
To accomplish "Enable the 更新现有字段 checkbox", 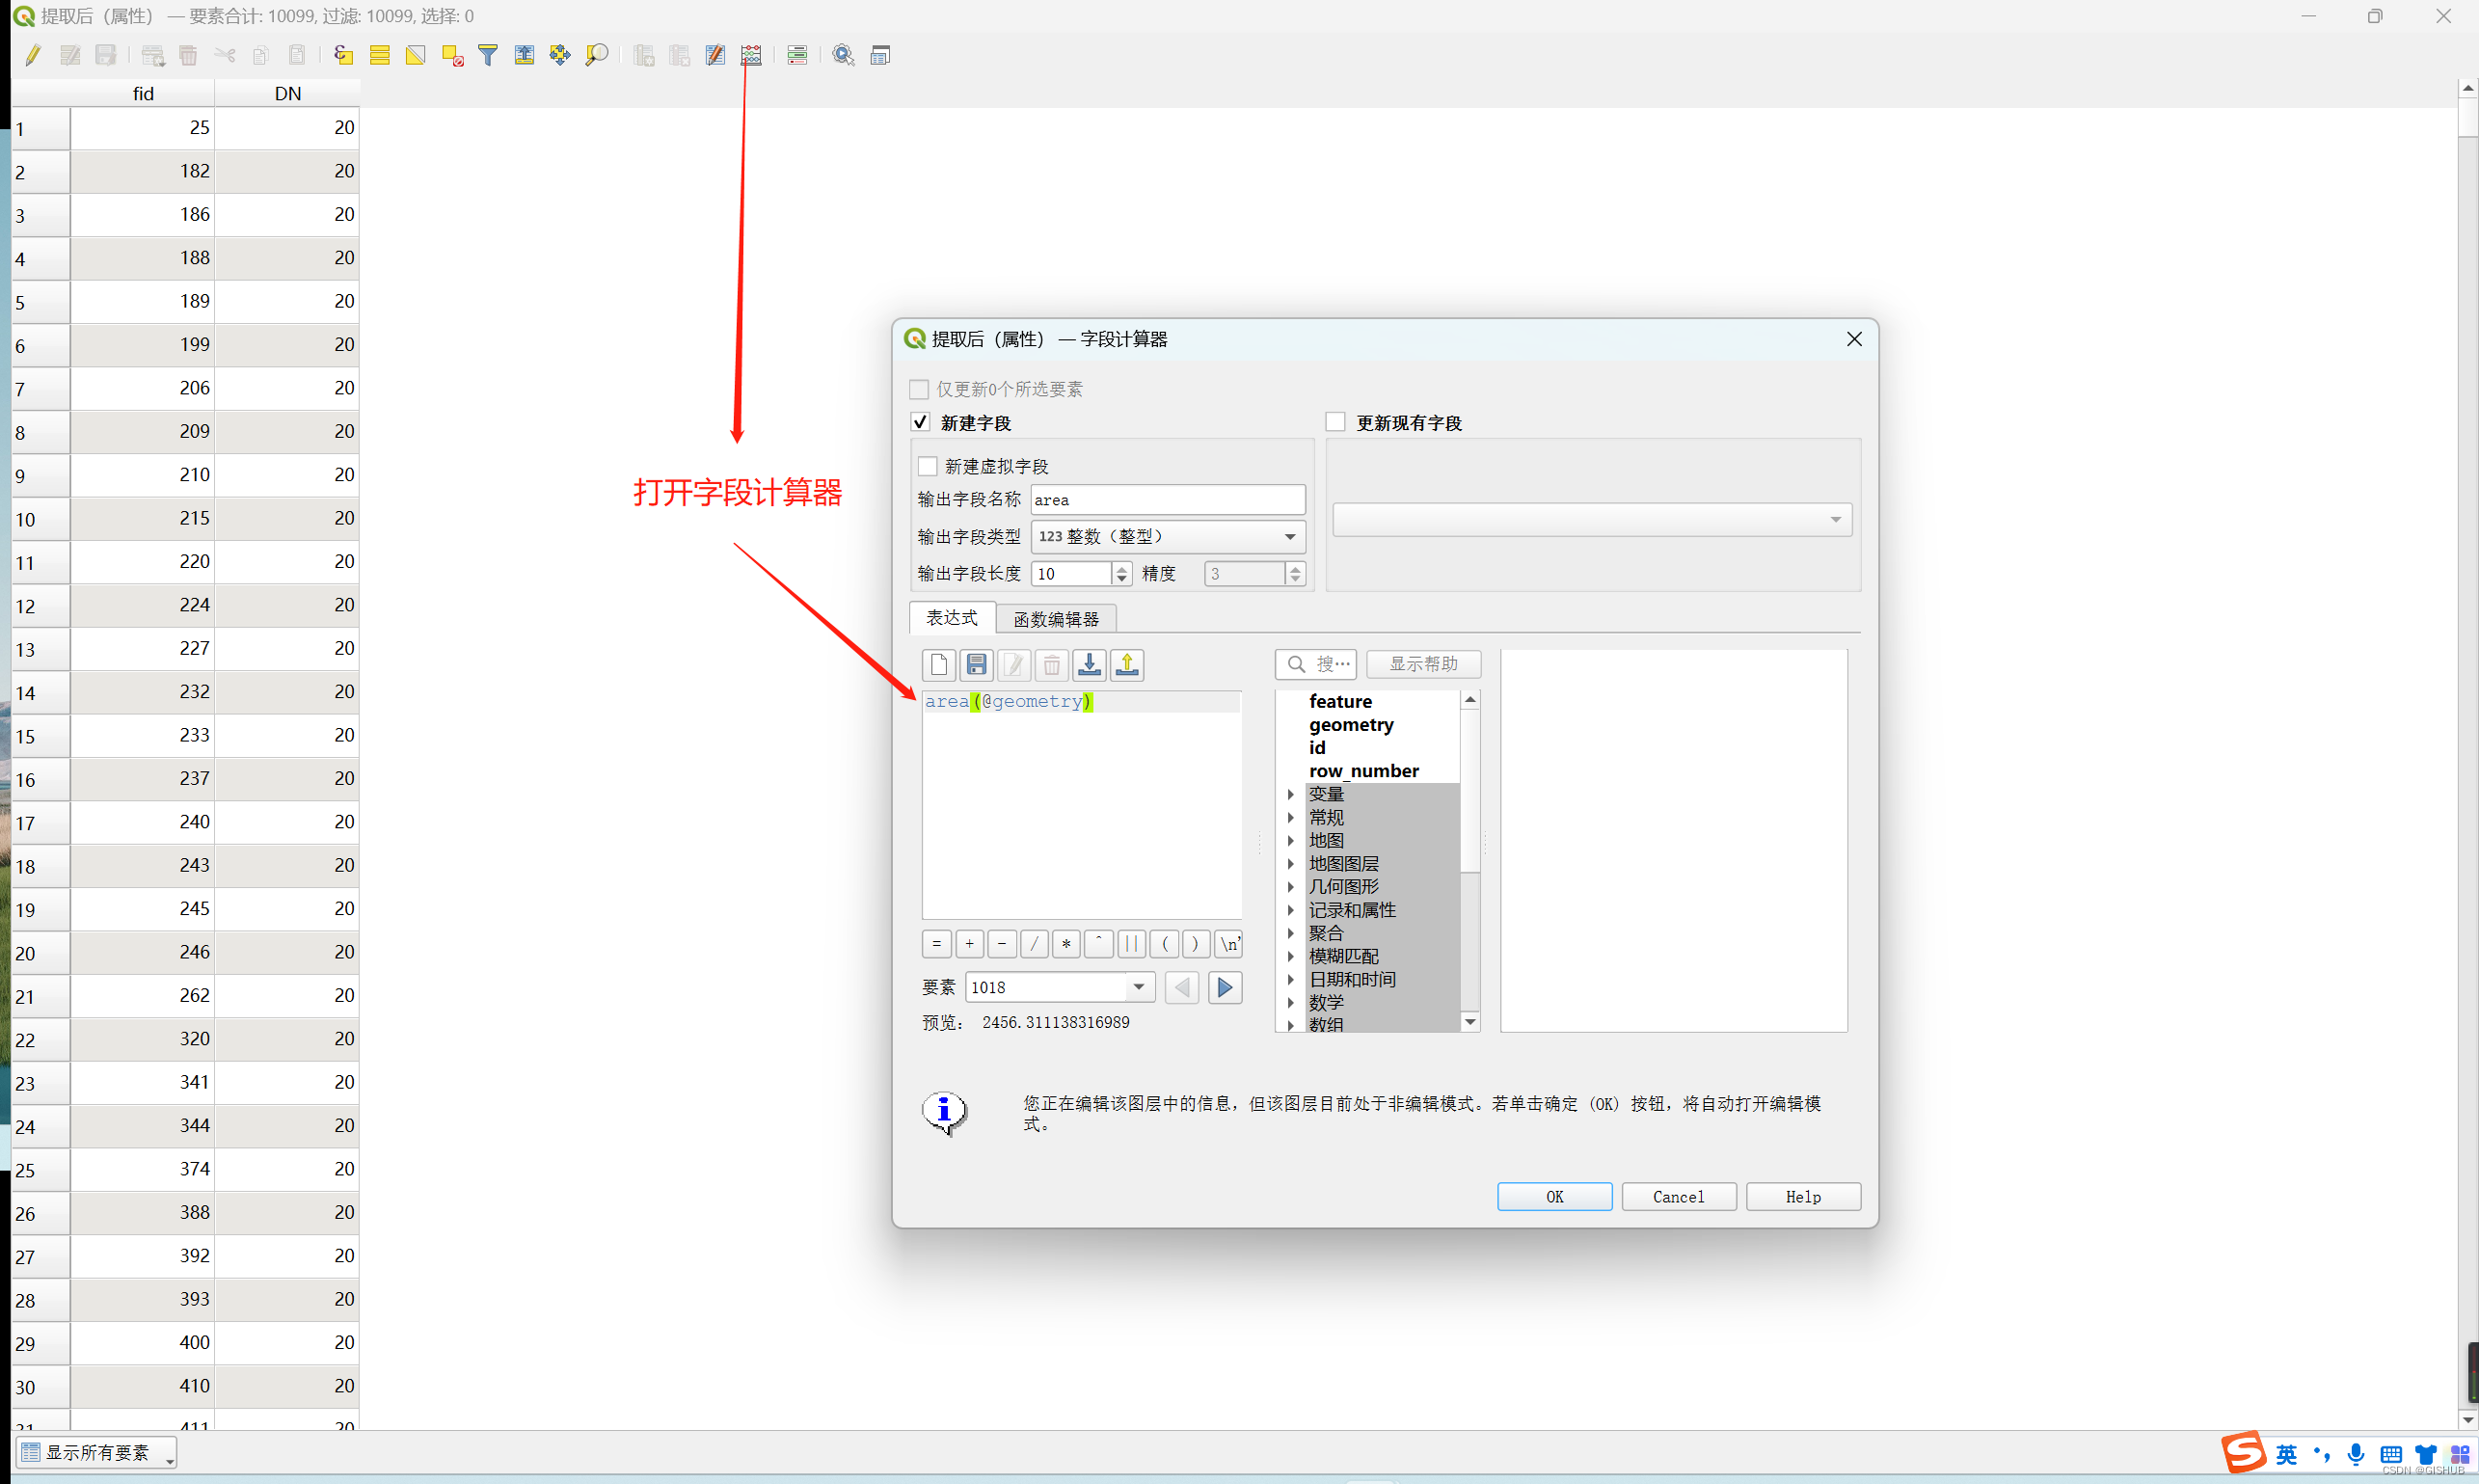I will 1335,422.
